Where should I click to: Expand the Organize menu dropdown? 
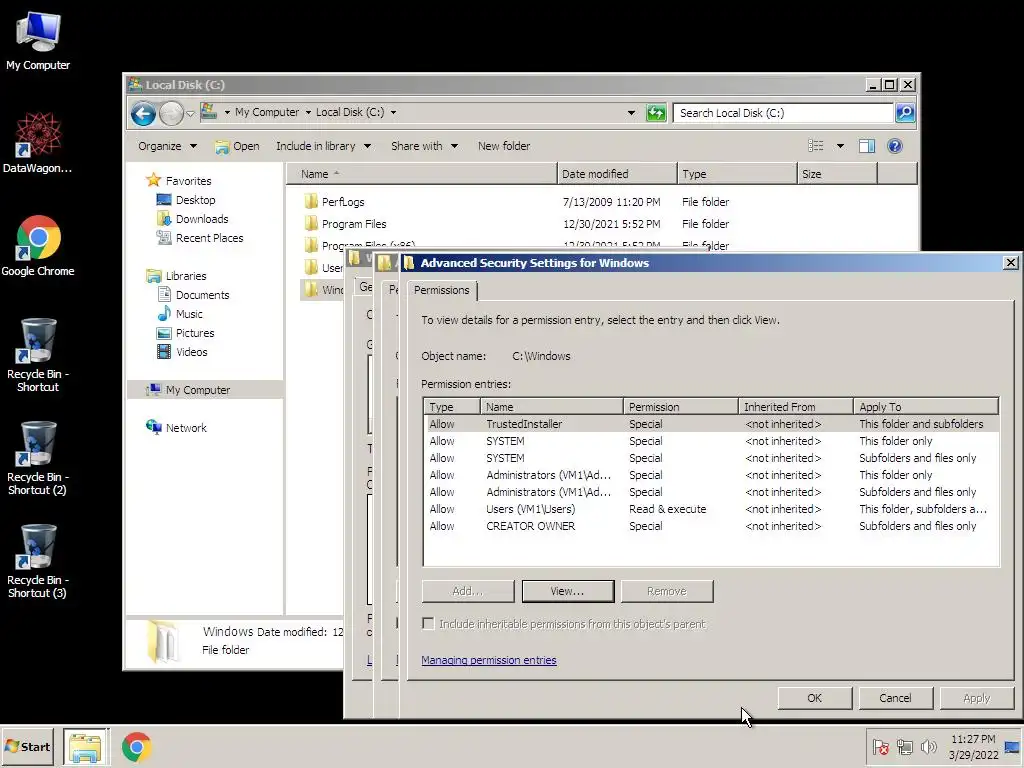(193, 146)
